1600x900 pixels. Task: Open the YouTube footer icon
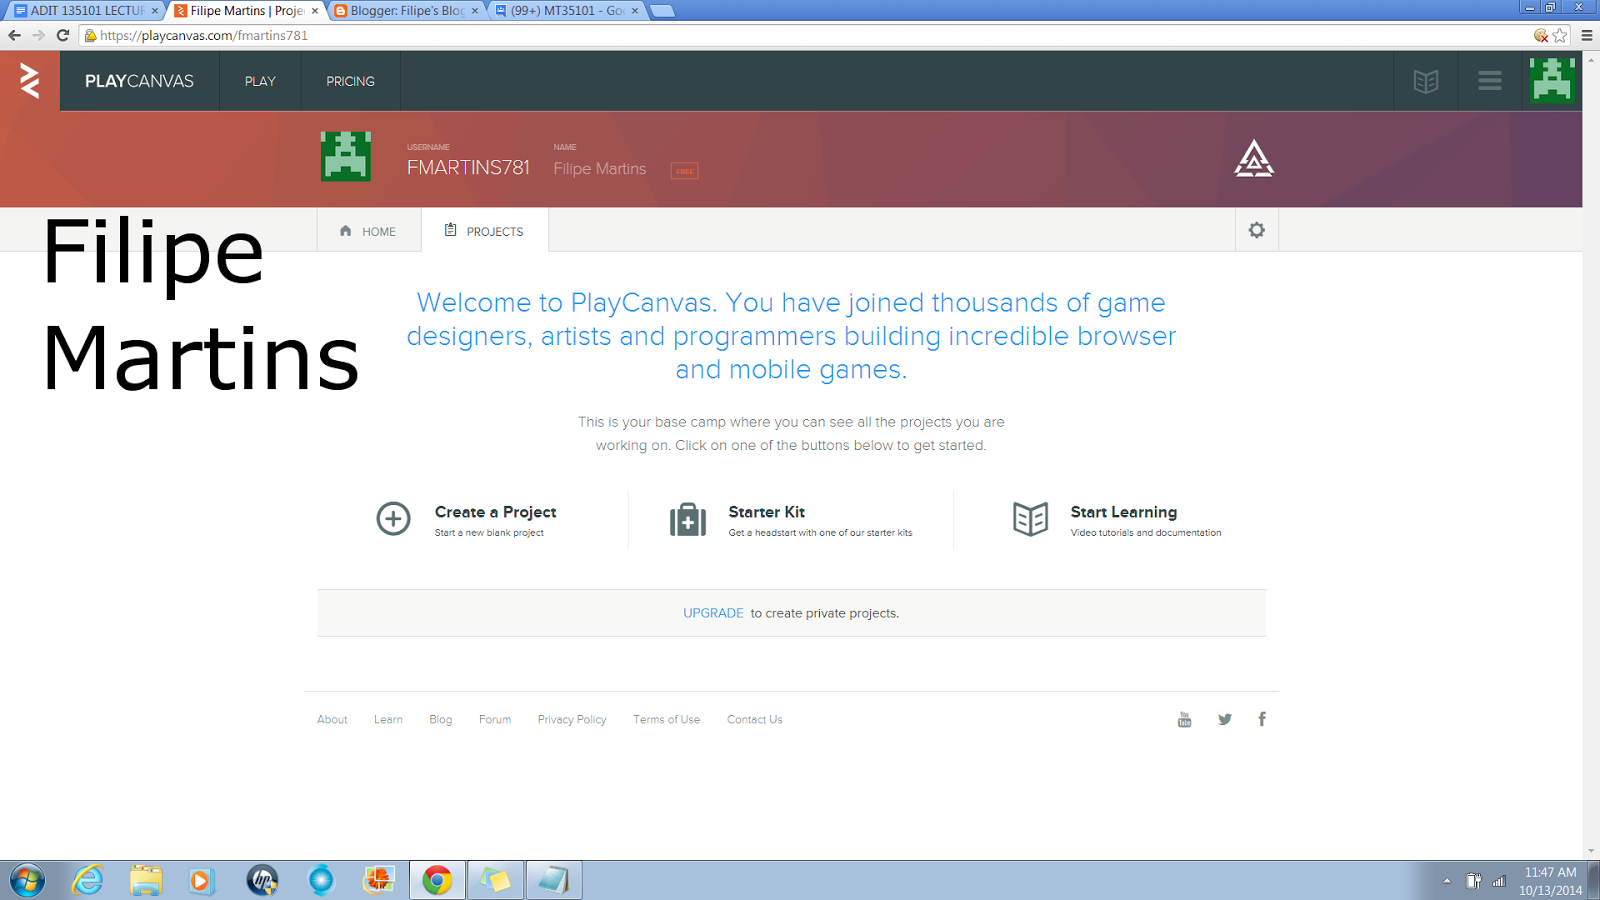(1185, 719)
